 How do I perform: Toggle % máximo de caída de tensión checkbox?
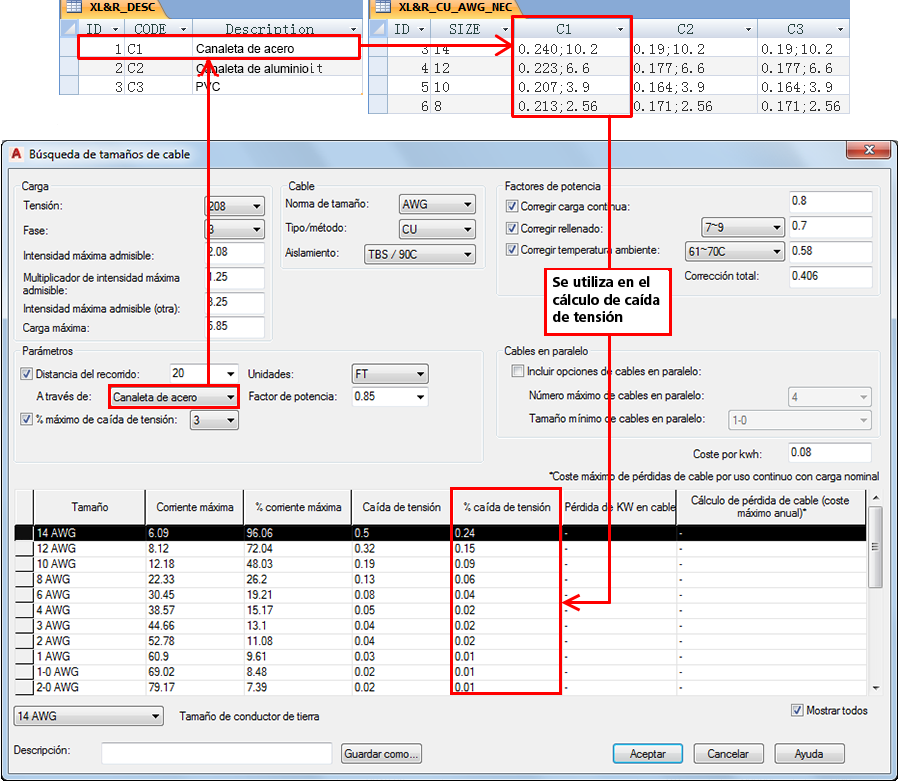pyautogui.click(x=26, y=419)
